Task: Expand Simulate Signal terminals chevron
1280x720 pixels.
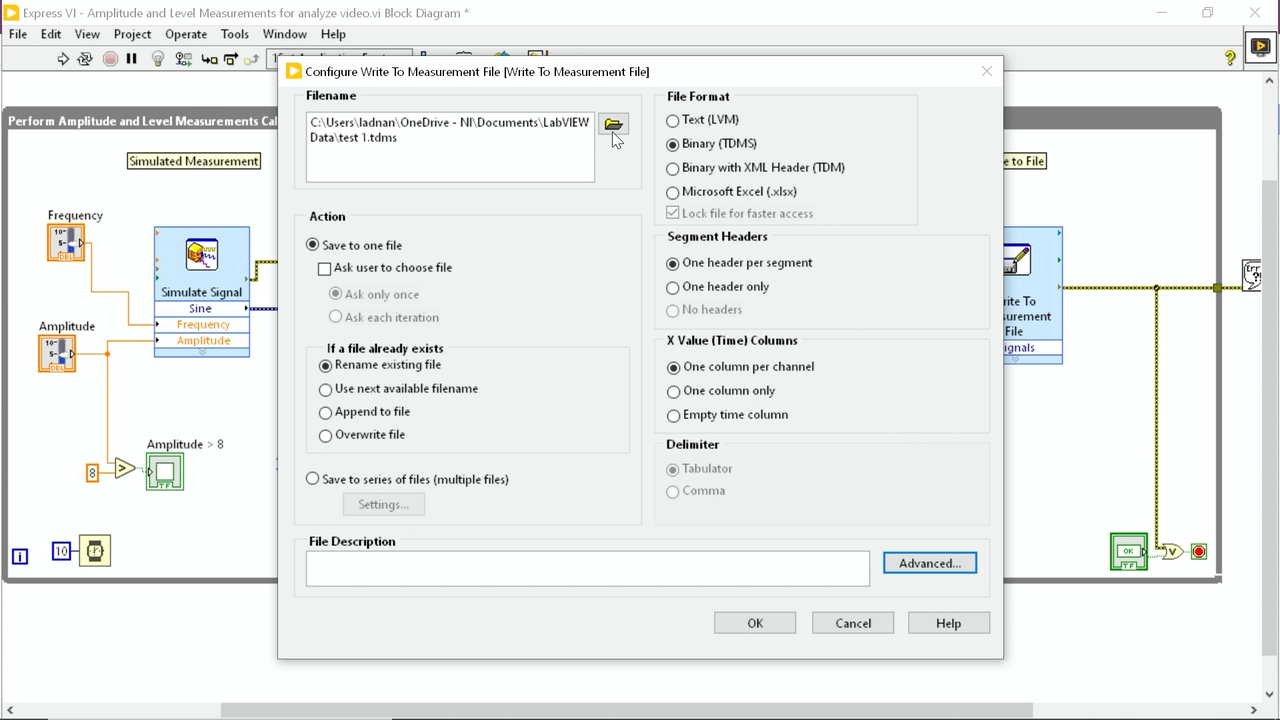Action: (202, 352)
